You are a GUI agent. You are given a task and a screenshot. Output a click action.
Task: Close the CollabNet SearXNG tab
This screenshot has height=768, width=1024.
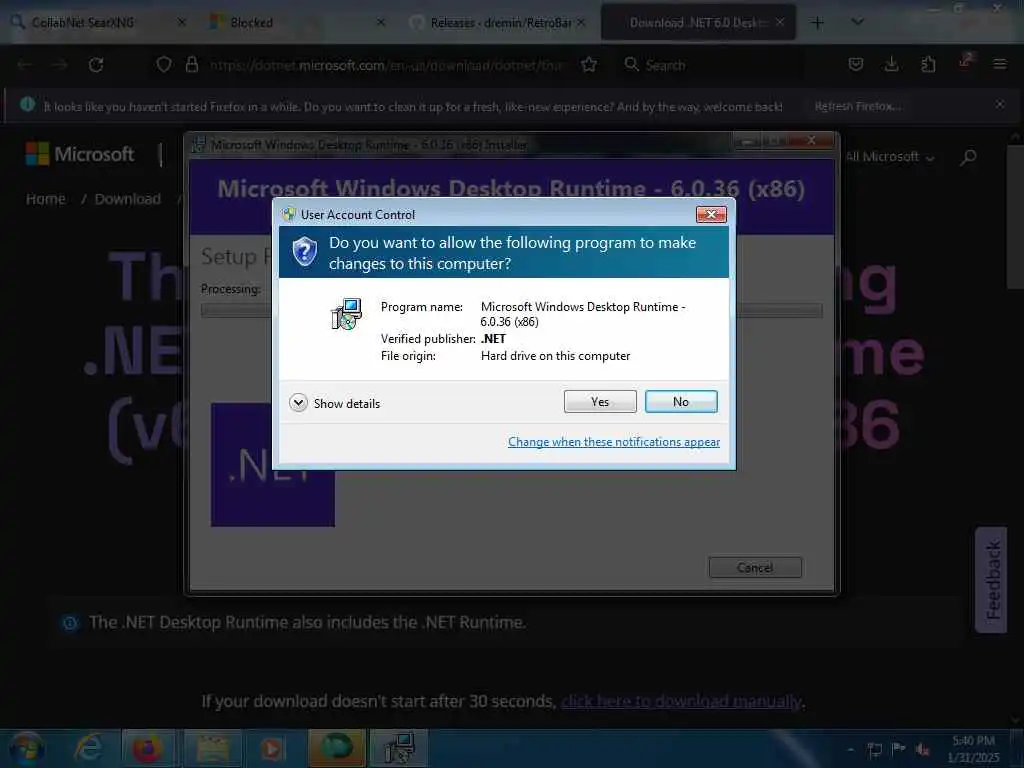pyautogui.click(x=182, y=23)
